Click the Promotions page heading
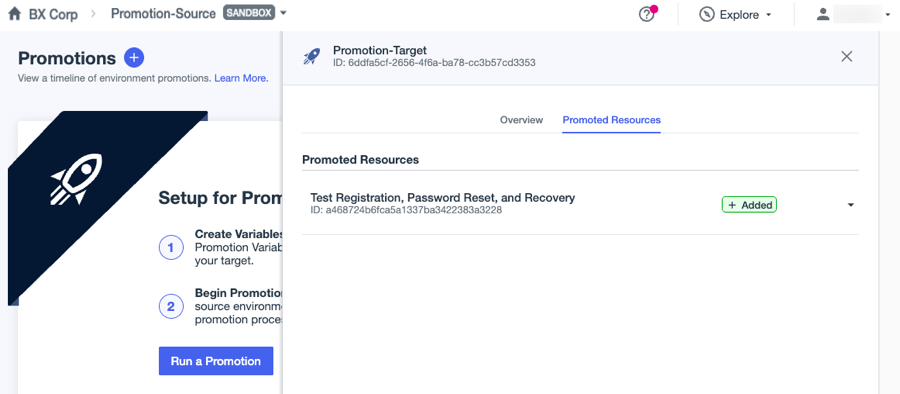Image resolution: width=900 pixels, height=394 pixels. (67, 58)
